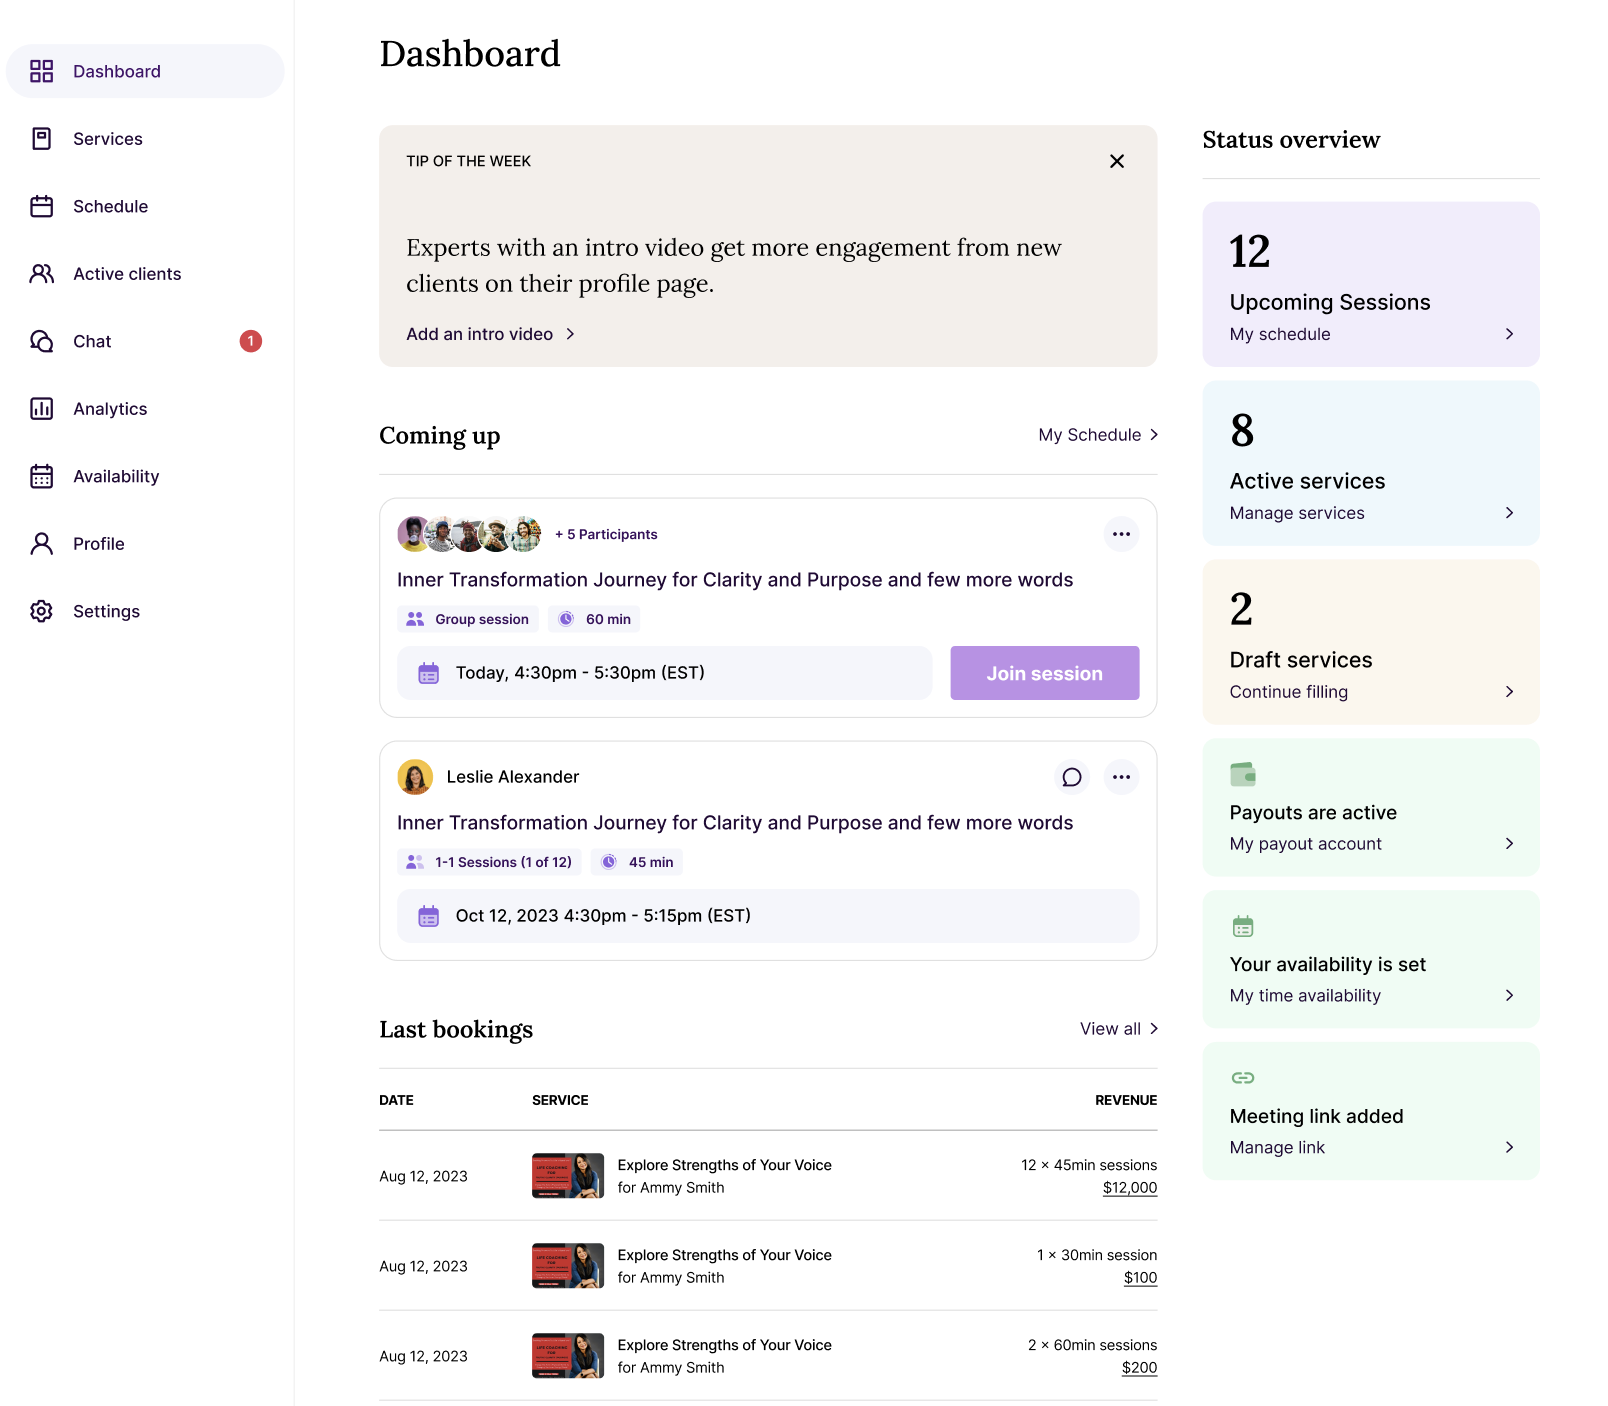
Task: Click the Analytics chart icon in sidebar
Action: point(41,409)
